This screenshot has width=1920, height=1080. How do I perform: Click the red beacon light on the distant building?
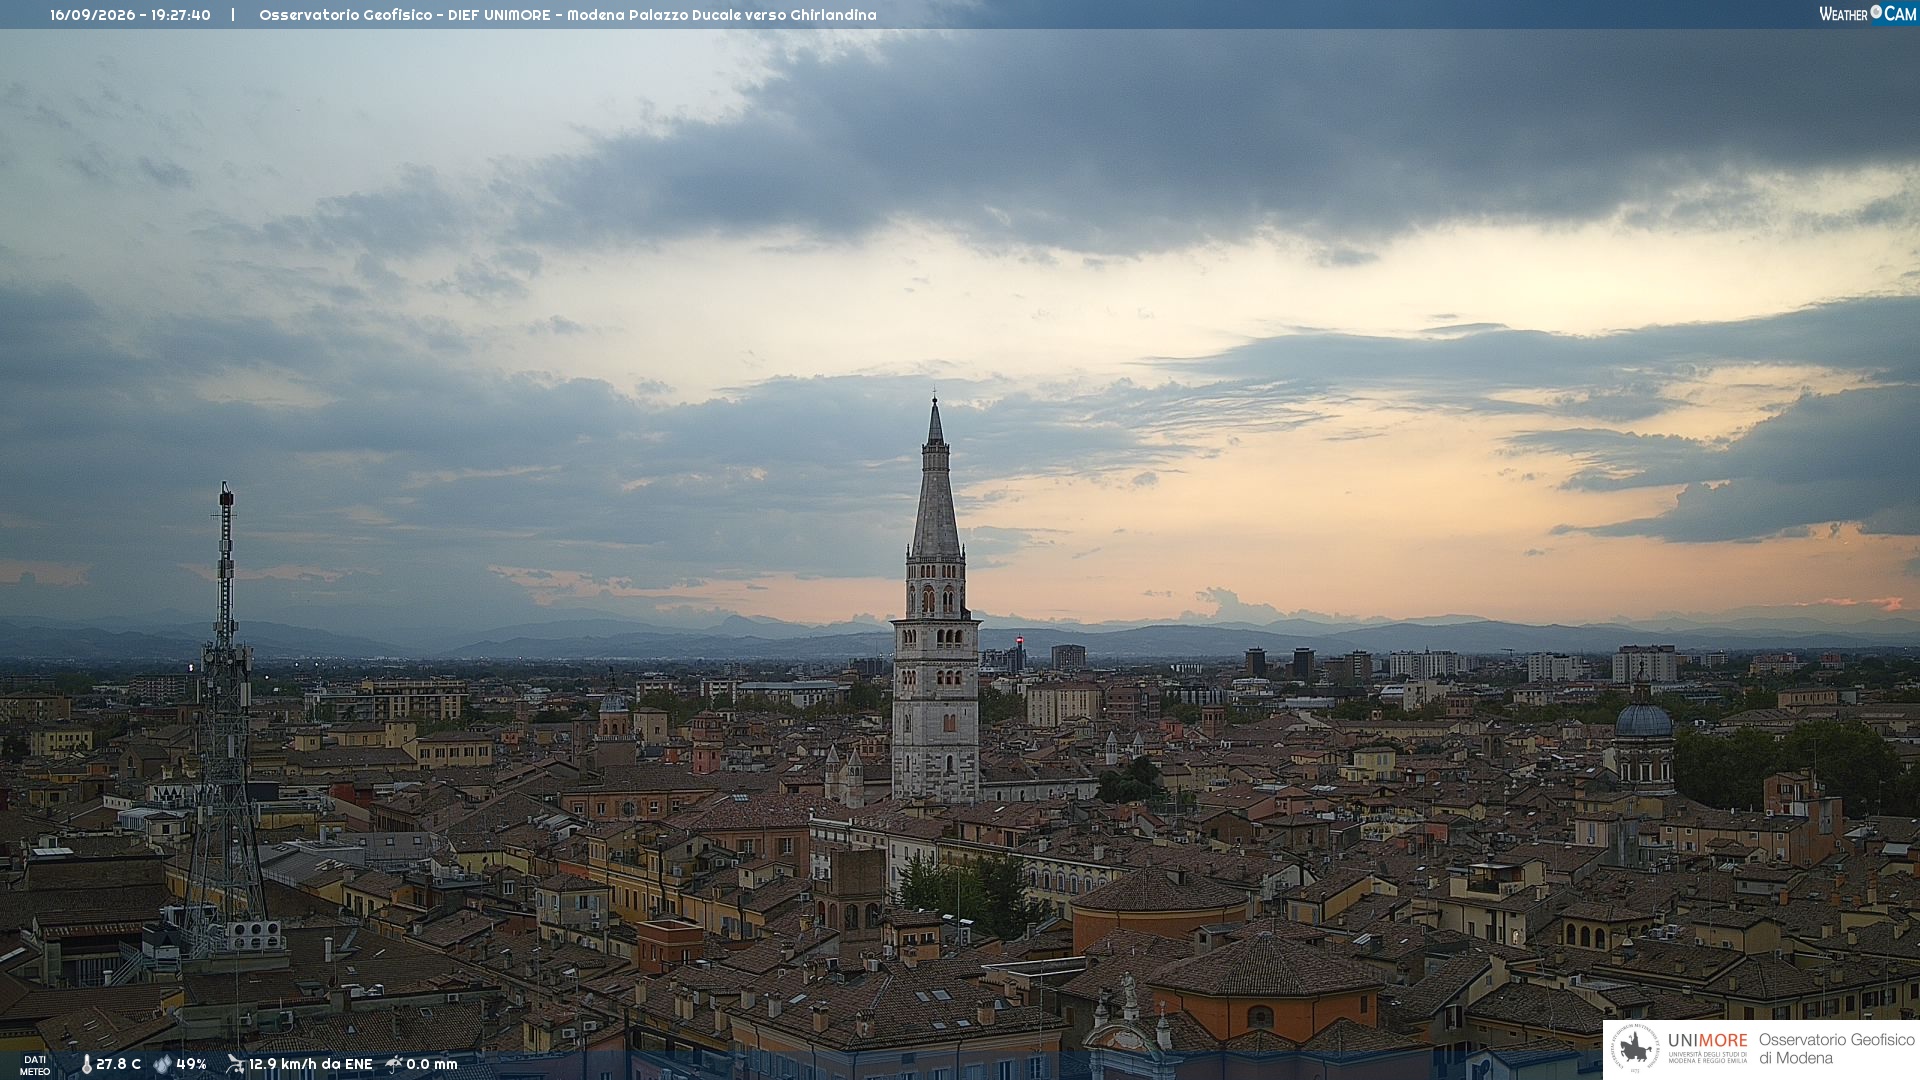coord(1019,640)
